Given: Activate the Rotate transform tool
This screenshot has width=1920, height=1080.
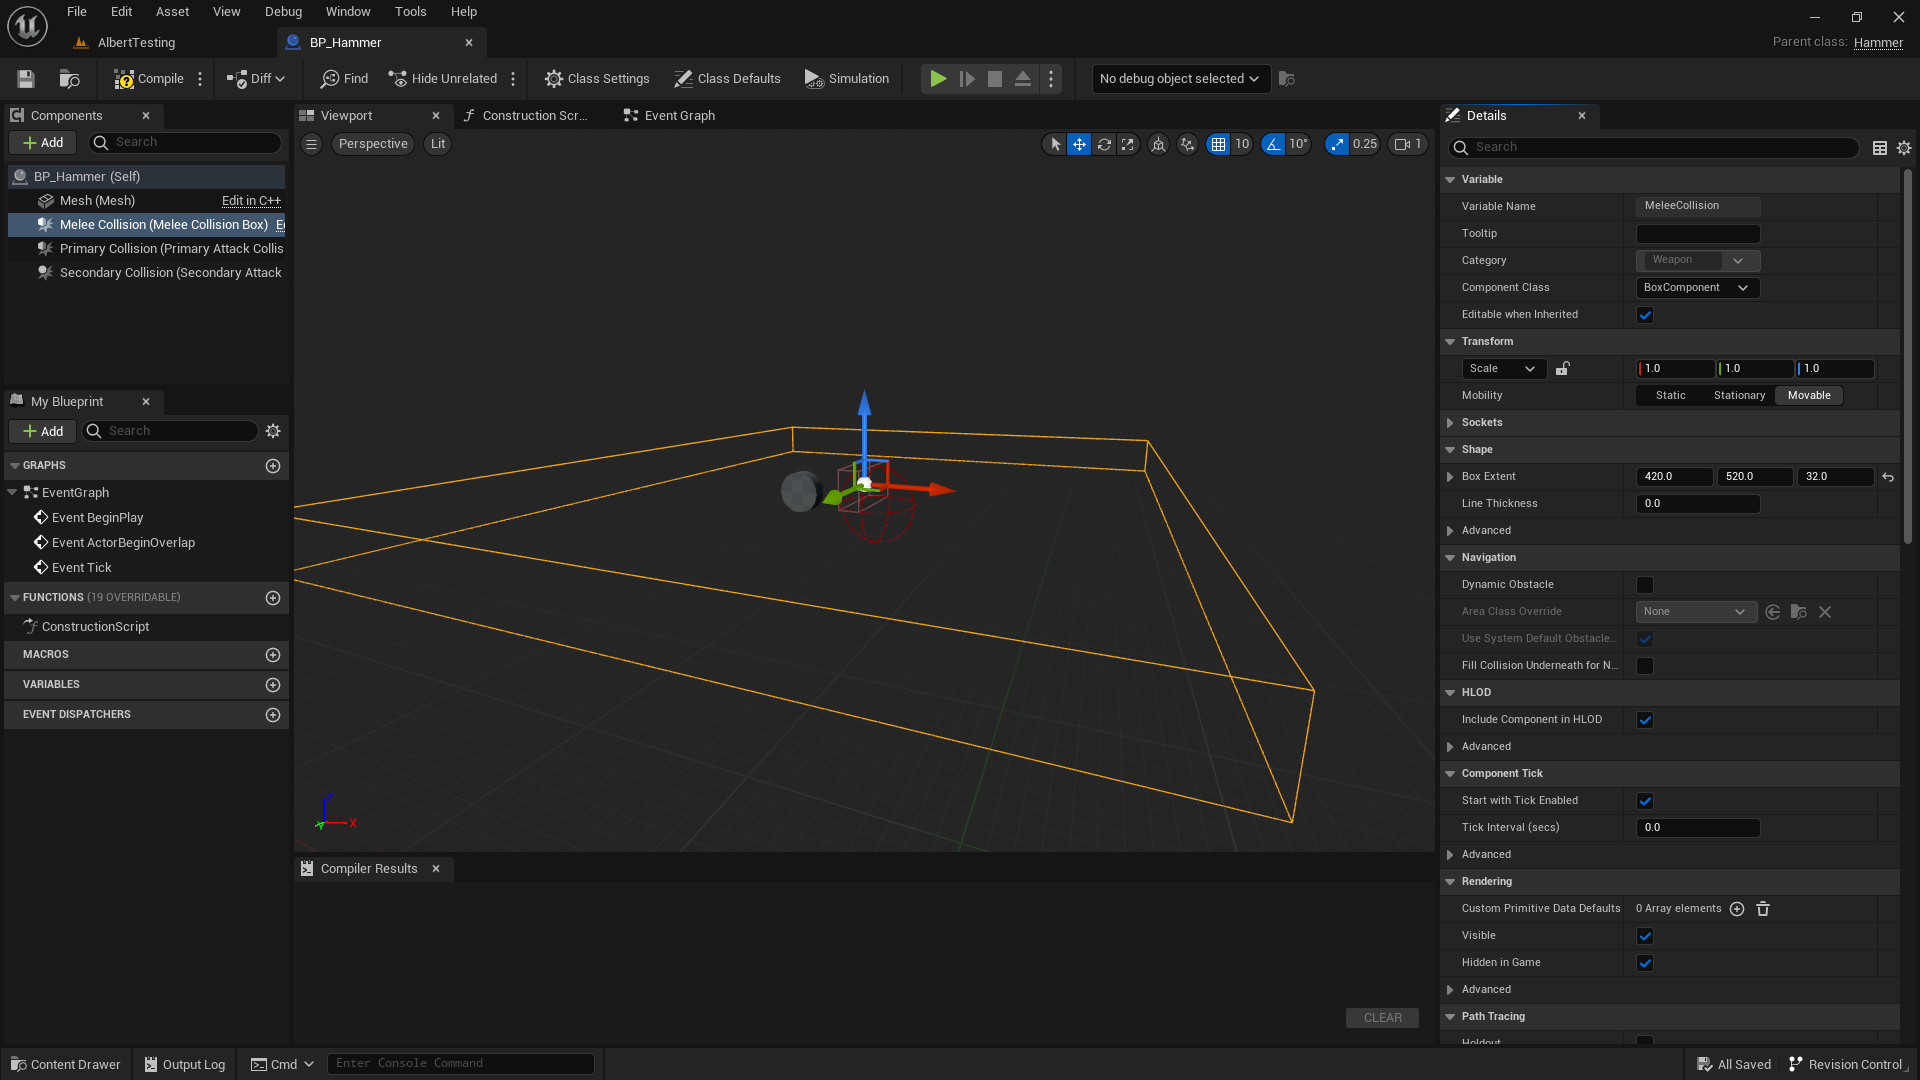Looking at the screenshot, I should click(1104, 144).
